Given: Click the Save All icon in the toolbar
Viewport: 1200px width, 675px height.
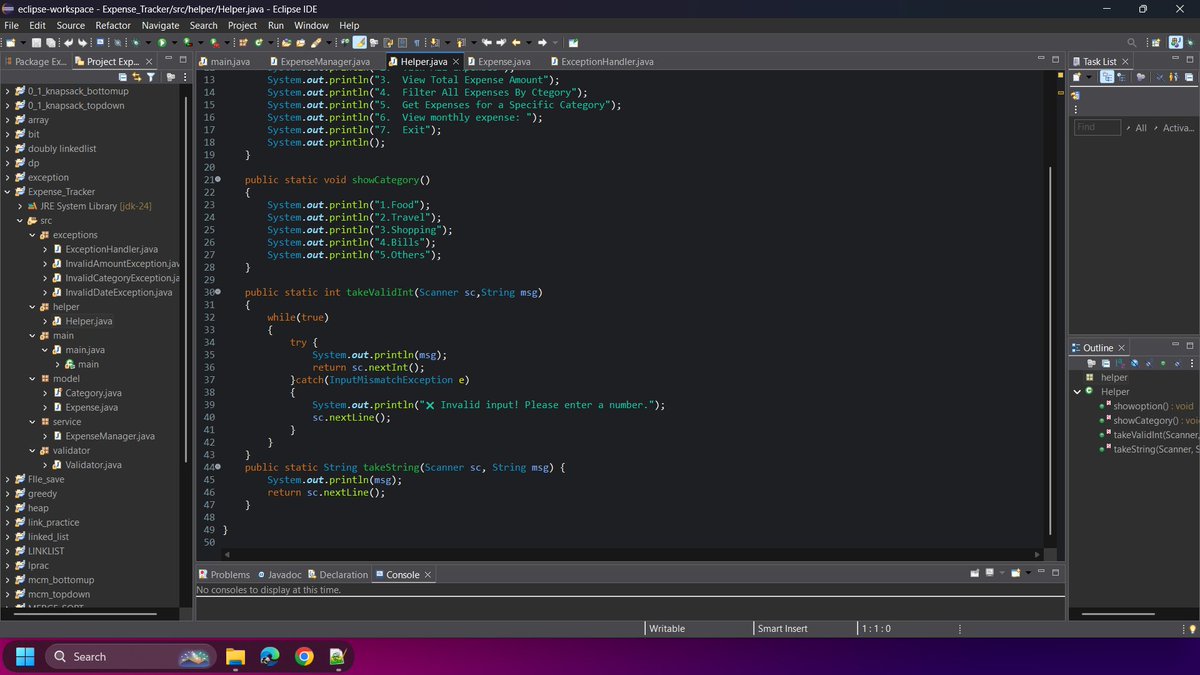Looking at the screenshot, I should (x=50, y=42).
